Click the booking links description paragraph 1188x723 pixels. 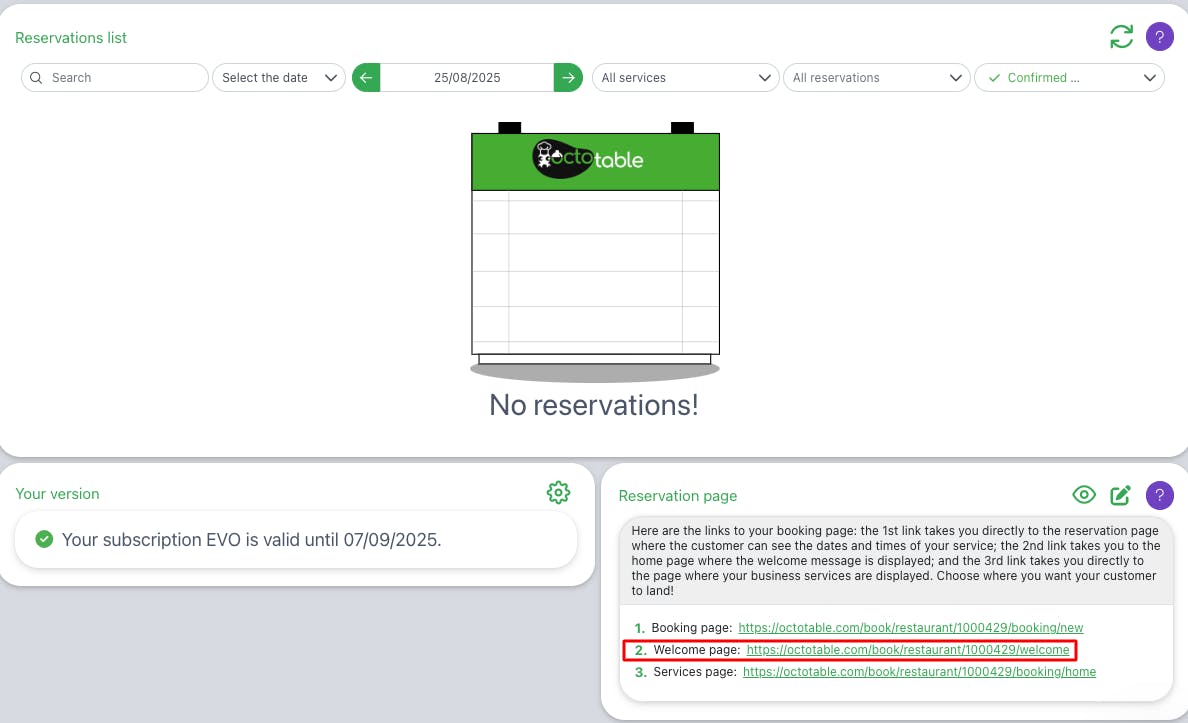896,561
